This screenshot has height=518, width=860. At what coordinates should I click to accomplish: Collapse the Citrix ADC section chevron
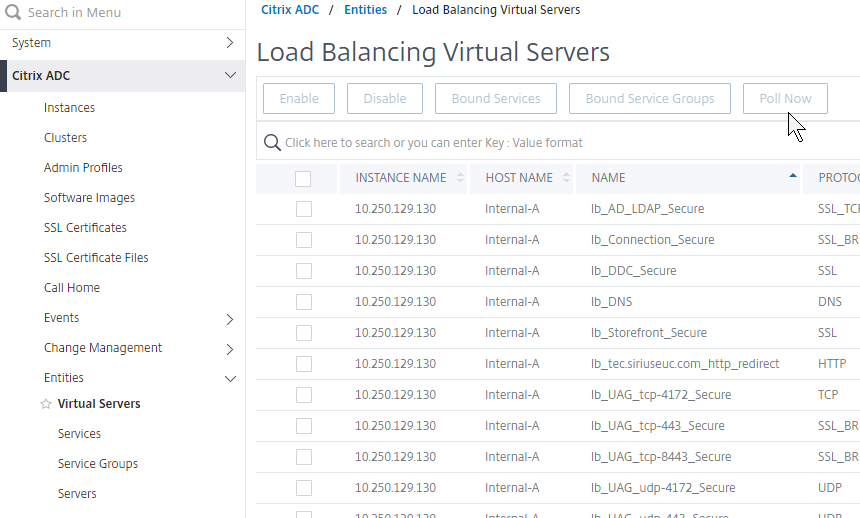click(x=230, y=75)
